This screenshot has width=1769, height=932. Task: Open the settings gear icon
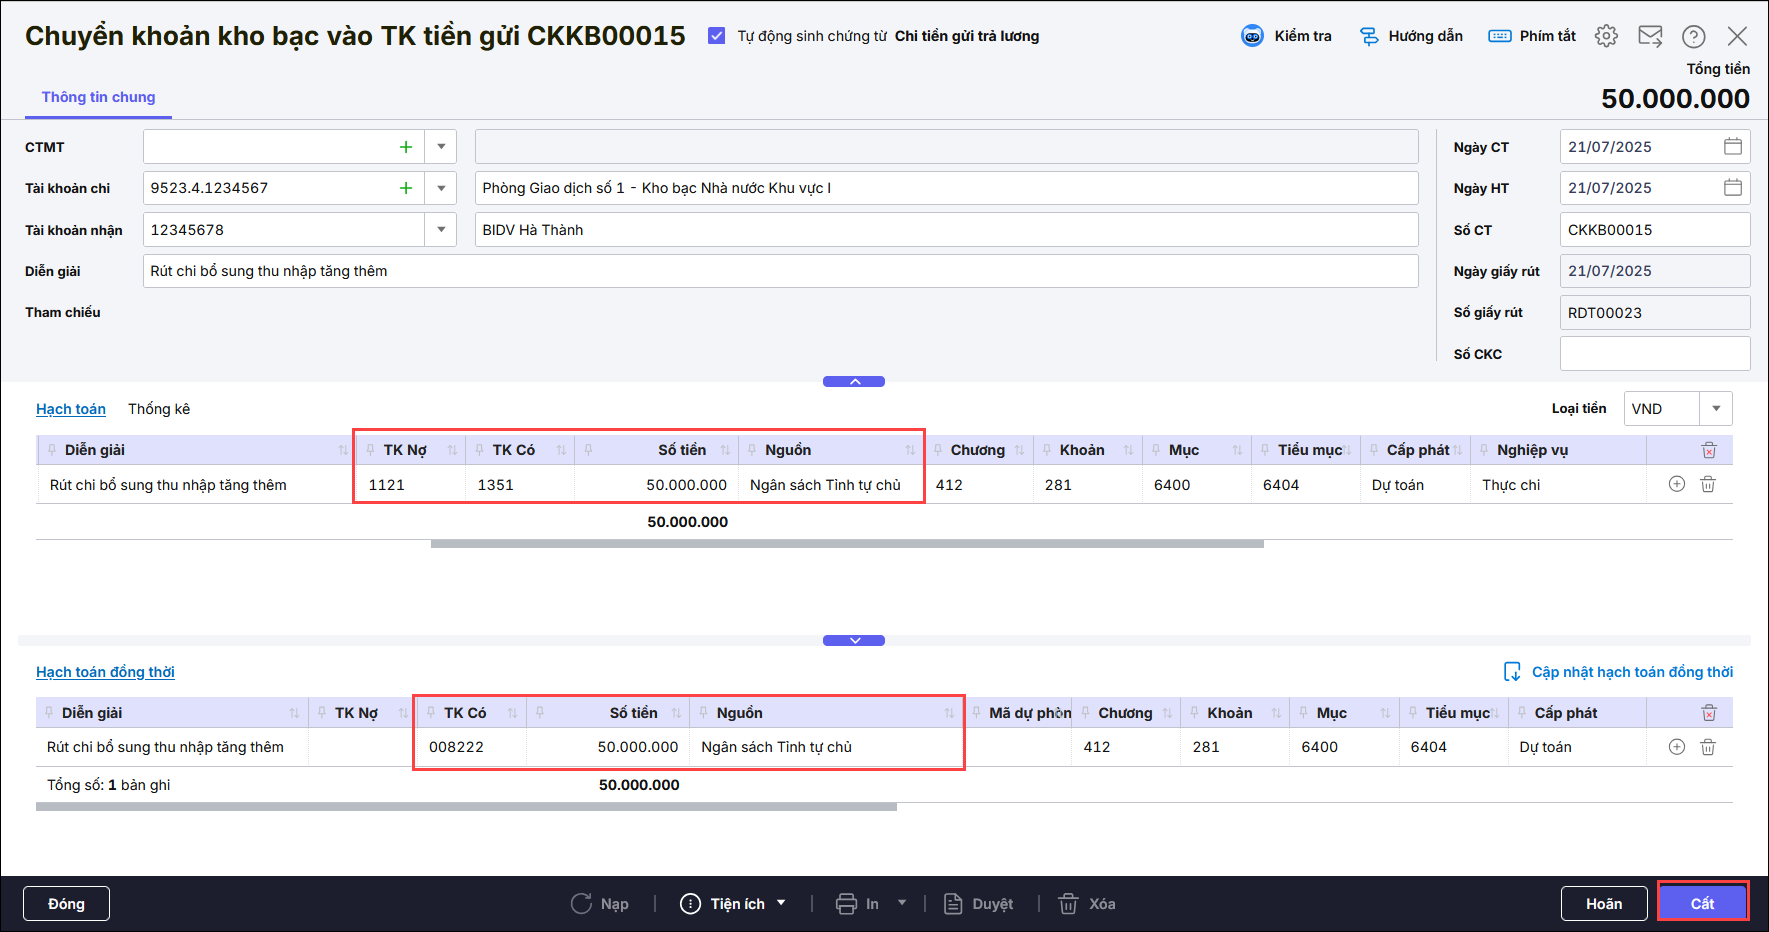[1606, 36]
